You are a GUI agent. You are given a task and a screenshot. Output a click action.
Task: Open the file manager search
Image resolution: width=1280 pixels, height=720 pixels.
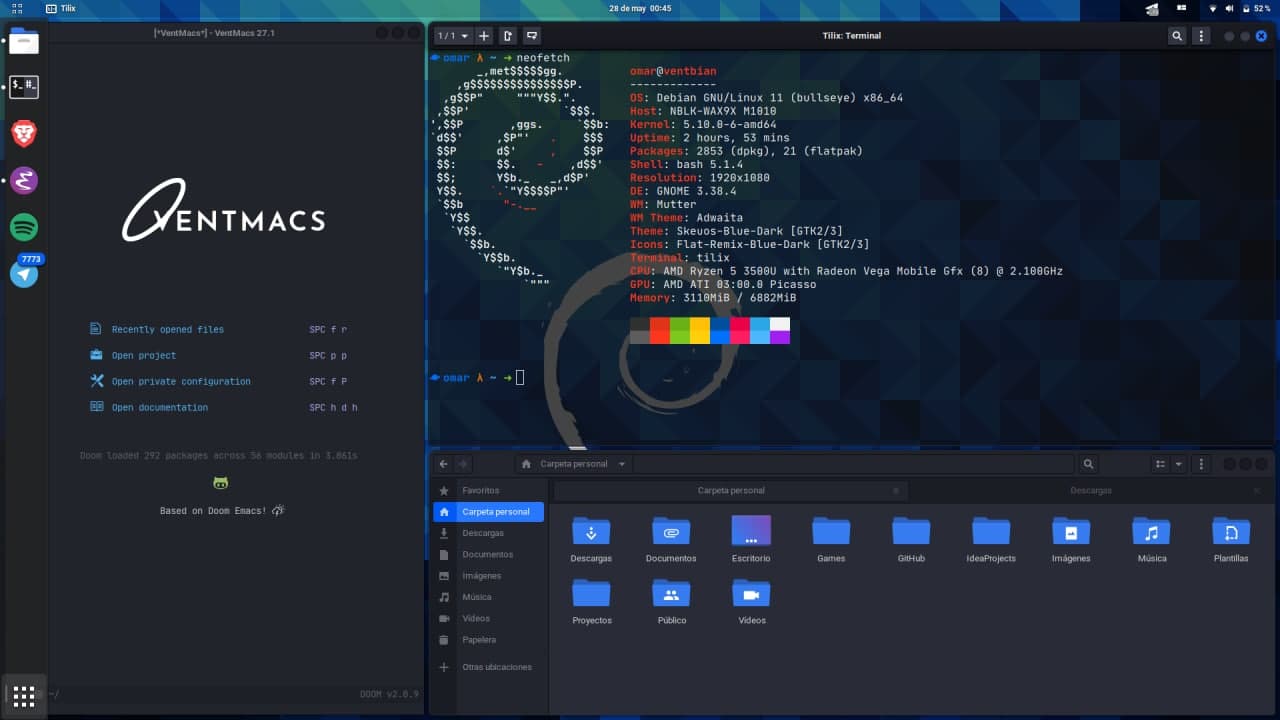[1088, 464]
